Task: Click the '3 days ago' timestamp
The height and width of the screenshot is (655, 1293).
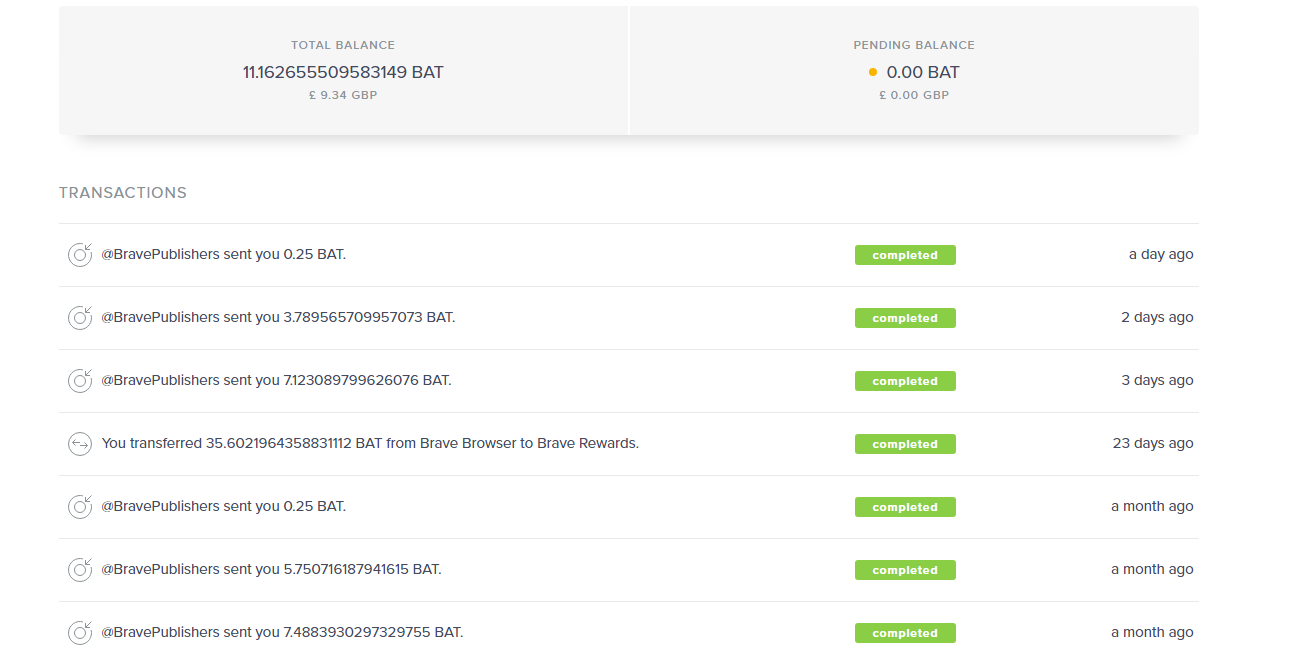Action: pos(1157,380)
